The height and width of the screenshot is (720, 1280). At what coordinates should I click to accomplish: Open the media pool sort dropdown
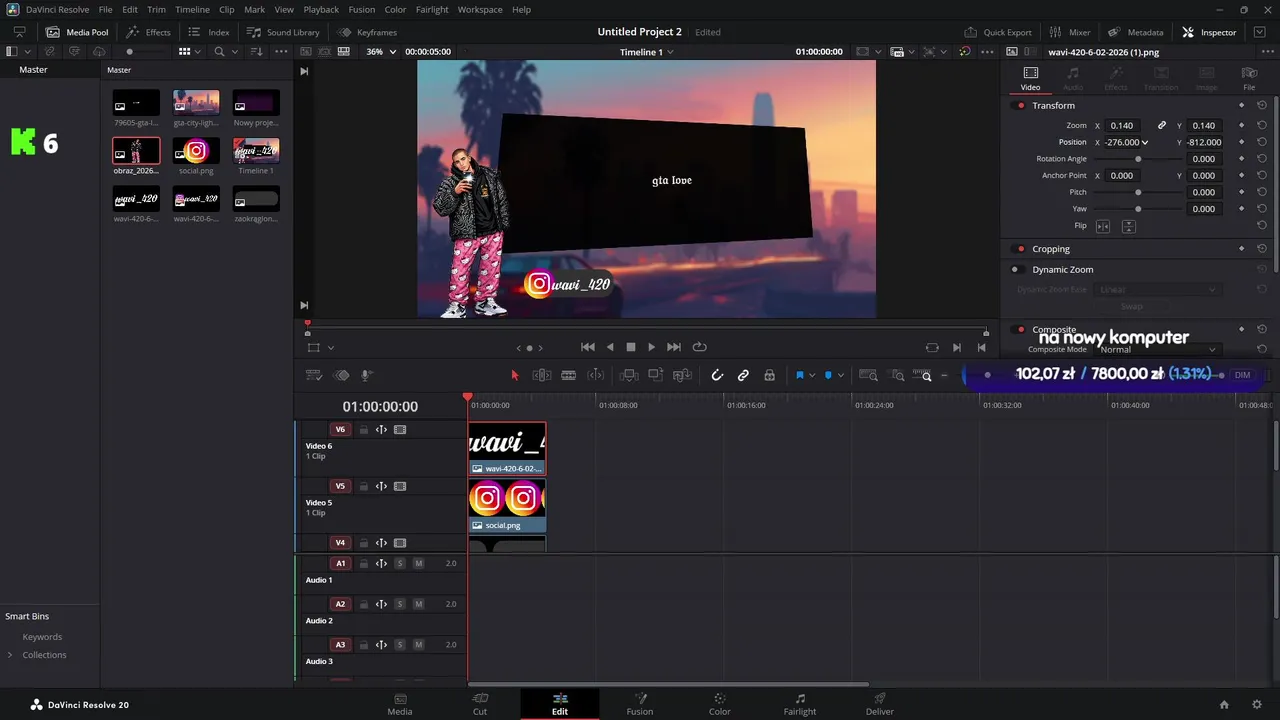click(258, 51)
